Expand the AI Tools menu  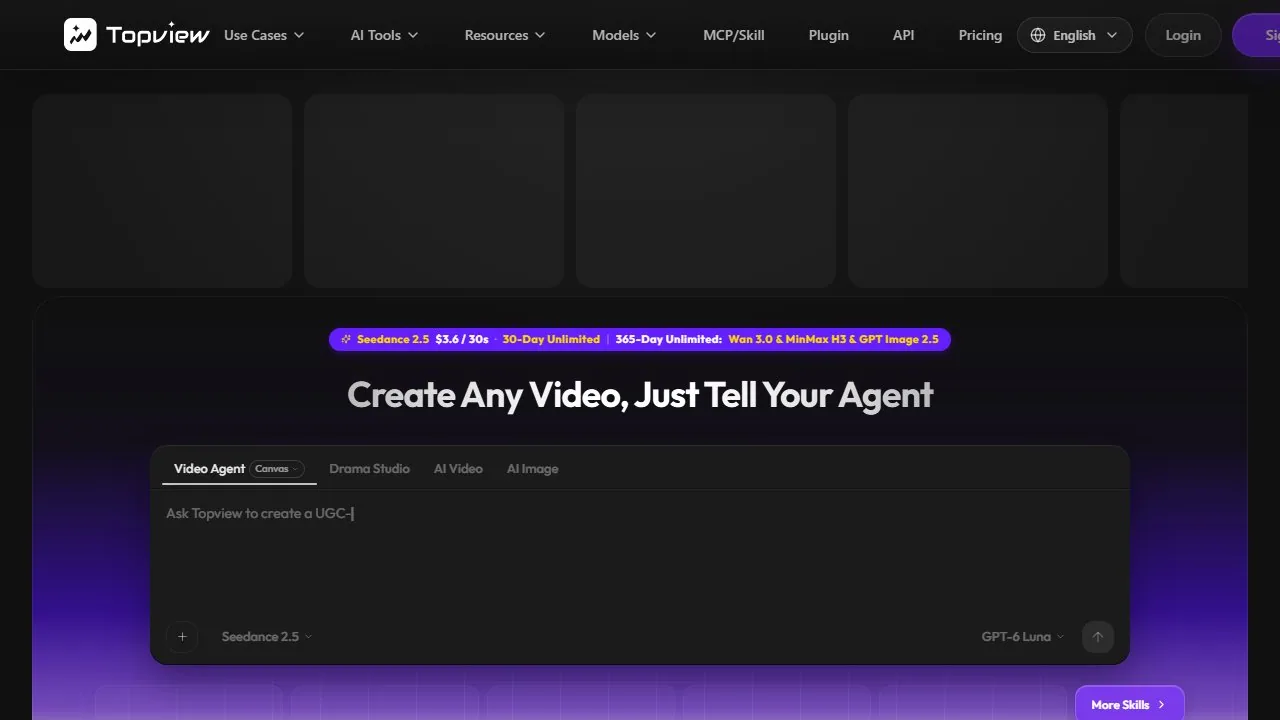point(384,35)
